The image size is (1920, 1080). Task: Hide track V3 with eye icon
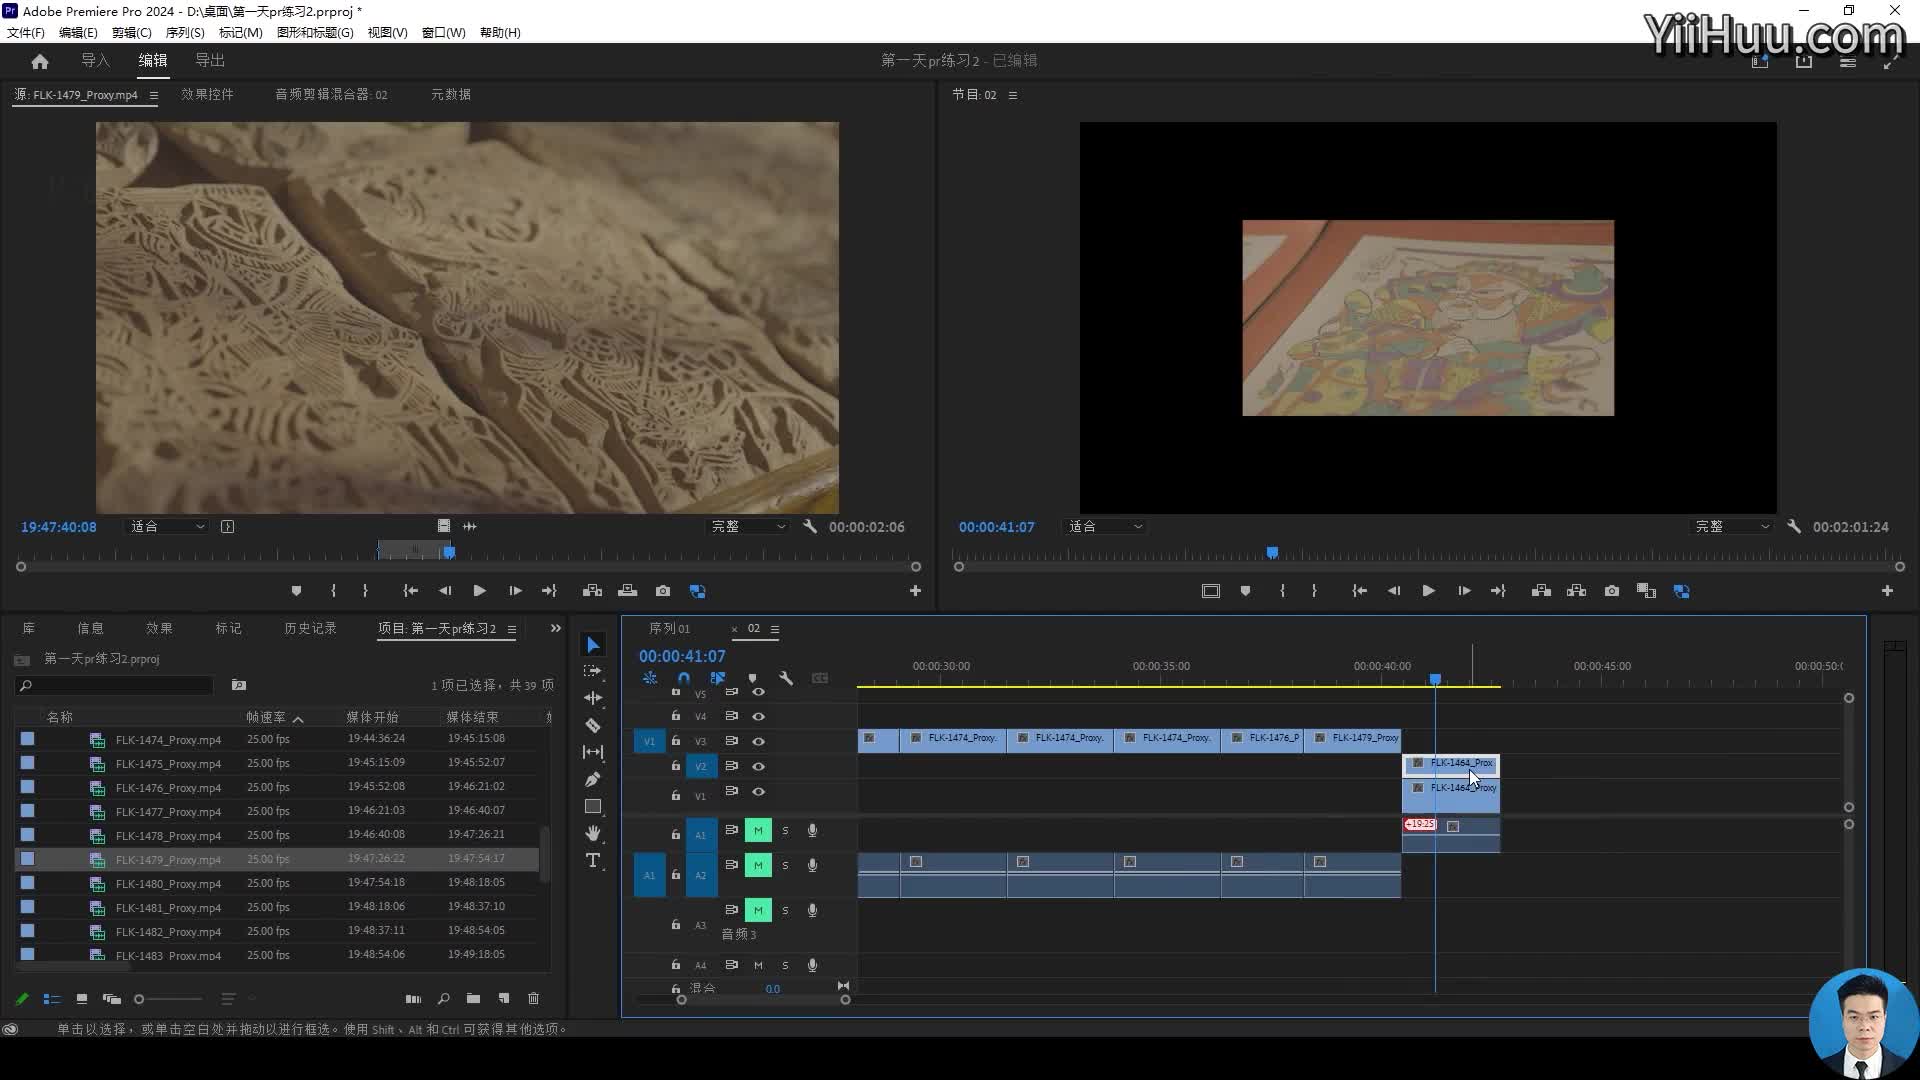pyautogui.click(x=758, y=741)
